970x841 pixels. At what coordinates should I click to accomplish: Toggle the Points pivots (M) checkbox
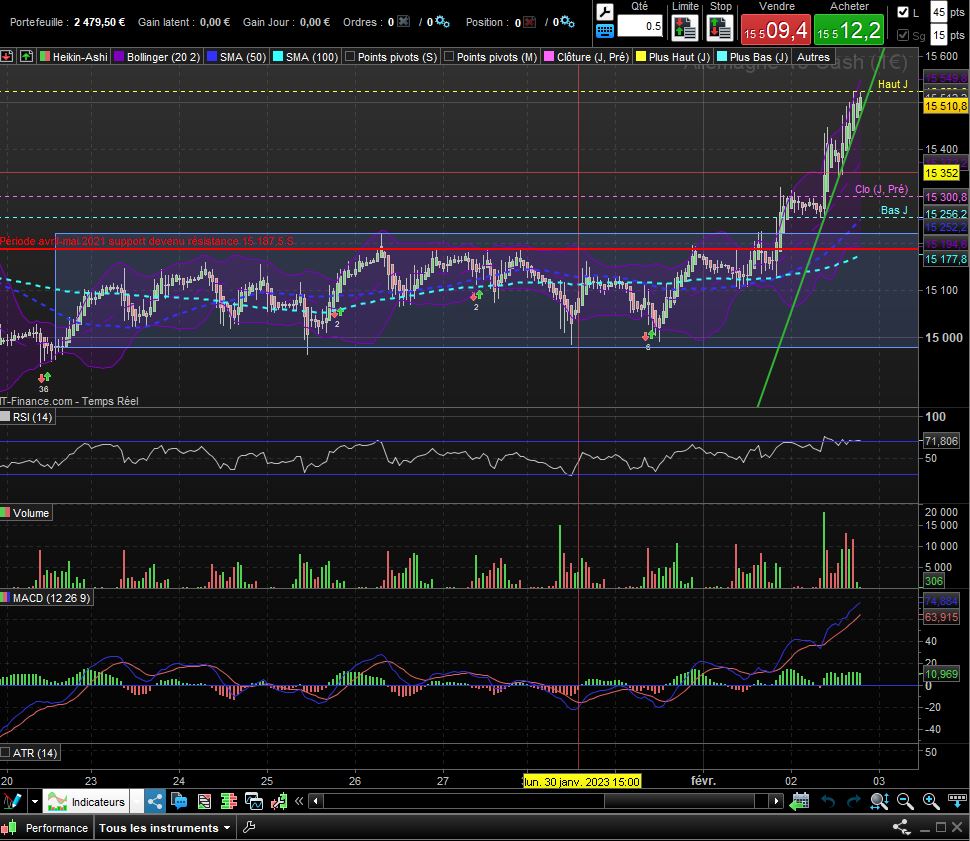tap(449, 56)
